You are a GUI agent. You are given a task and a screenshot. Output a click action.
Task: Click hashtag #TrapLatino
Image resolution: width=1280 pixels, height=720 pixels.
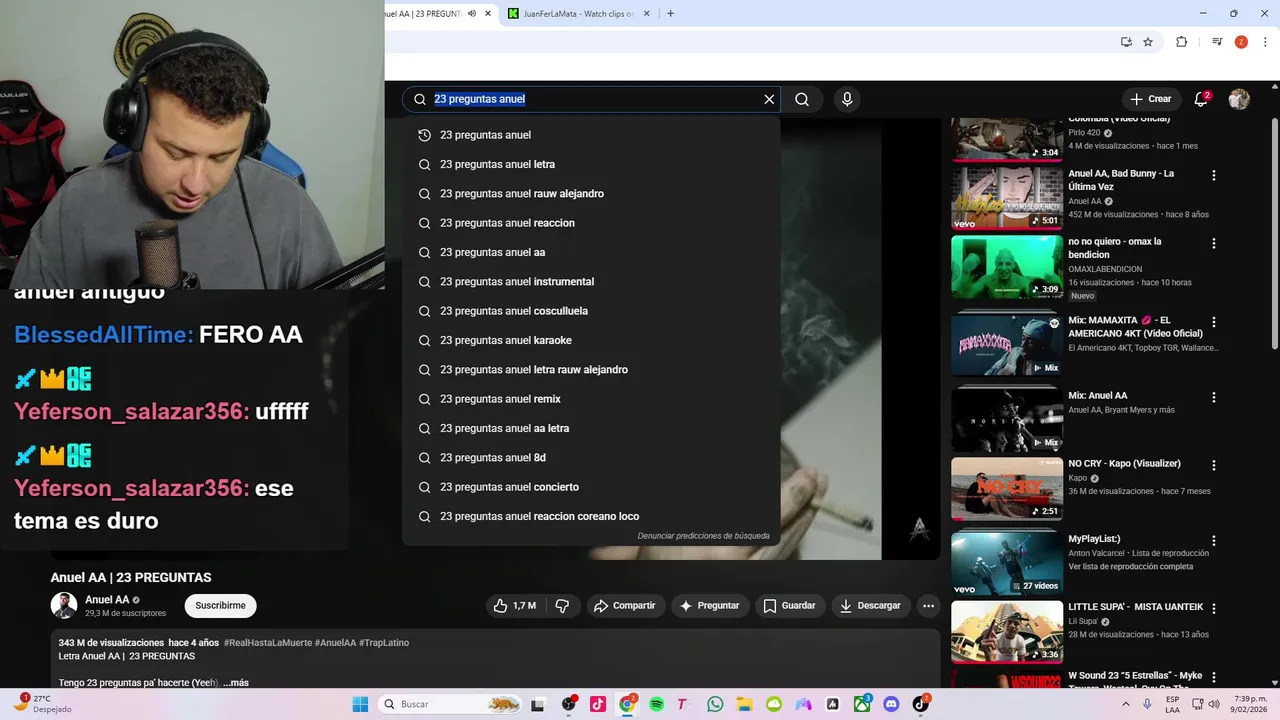point(384,643)
